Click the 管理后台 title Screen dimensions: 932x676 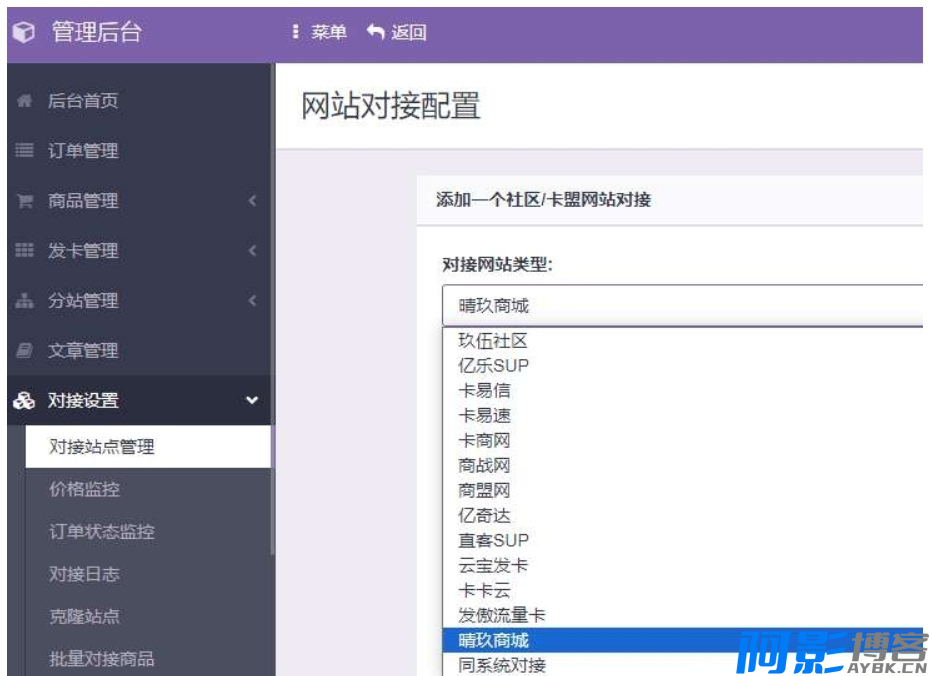coord(96,32)
